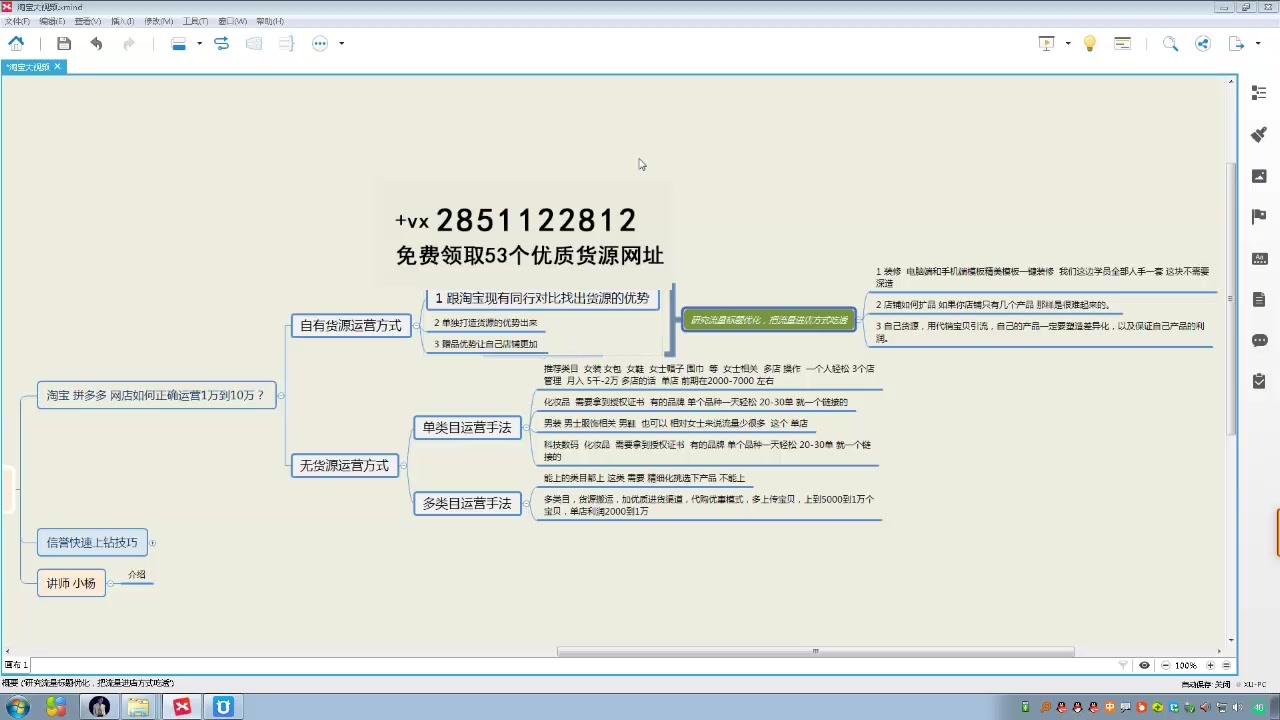
Task: Zoom out with the minus button
Action: click(x=1166, y=665)
